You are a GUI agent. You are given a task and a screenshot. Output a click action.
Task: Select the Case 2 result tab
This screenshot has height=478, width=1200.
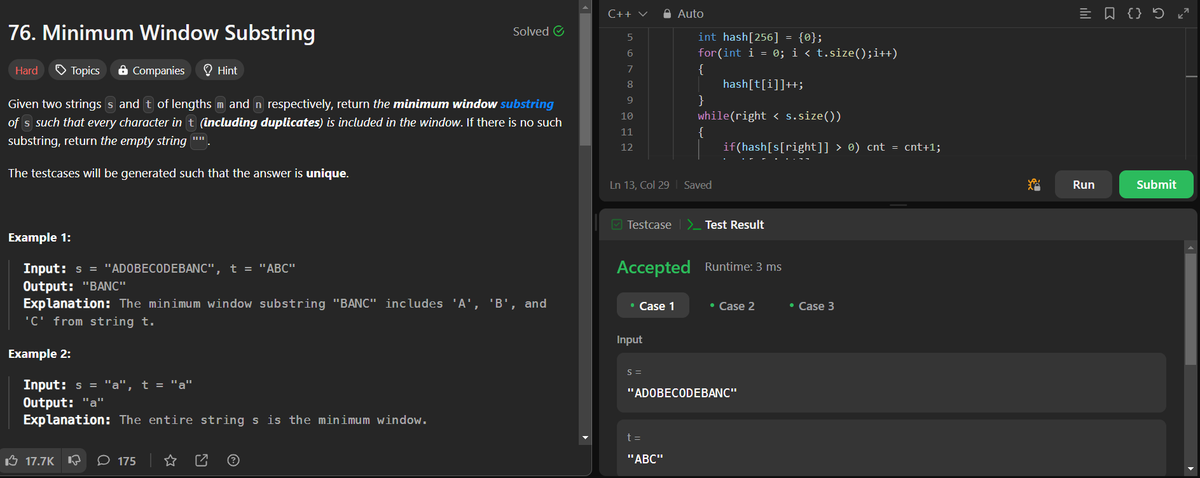click(x=731, y=306)
